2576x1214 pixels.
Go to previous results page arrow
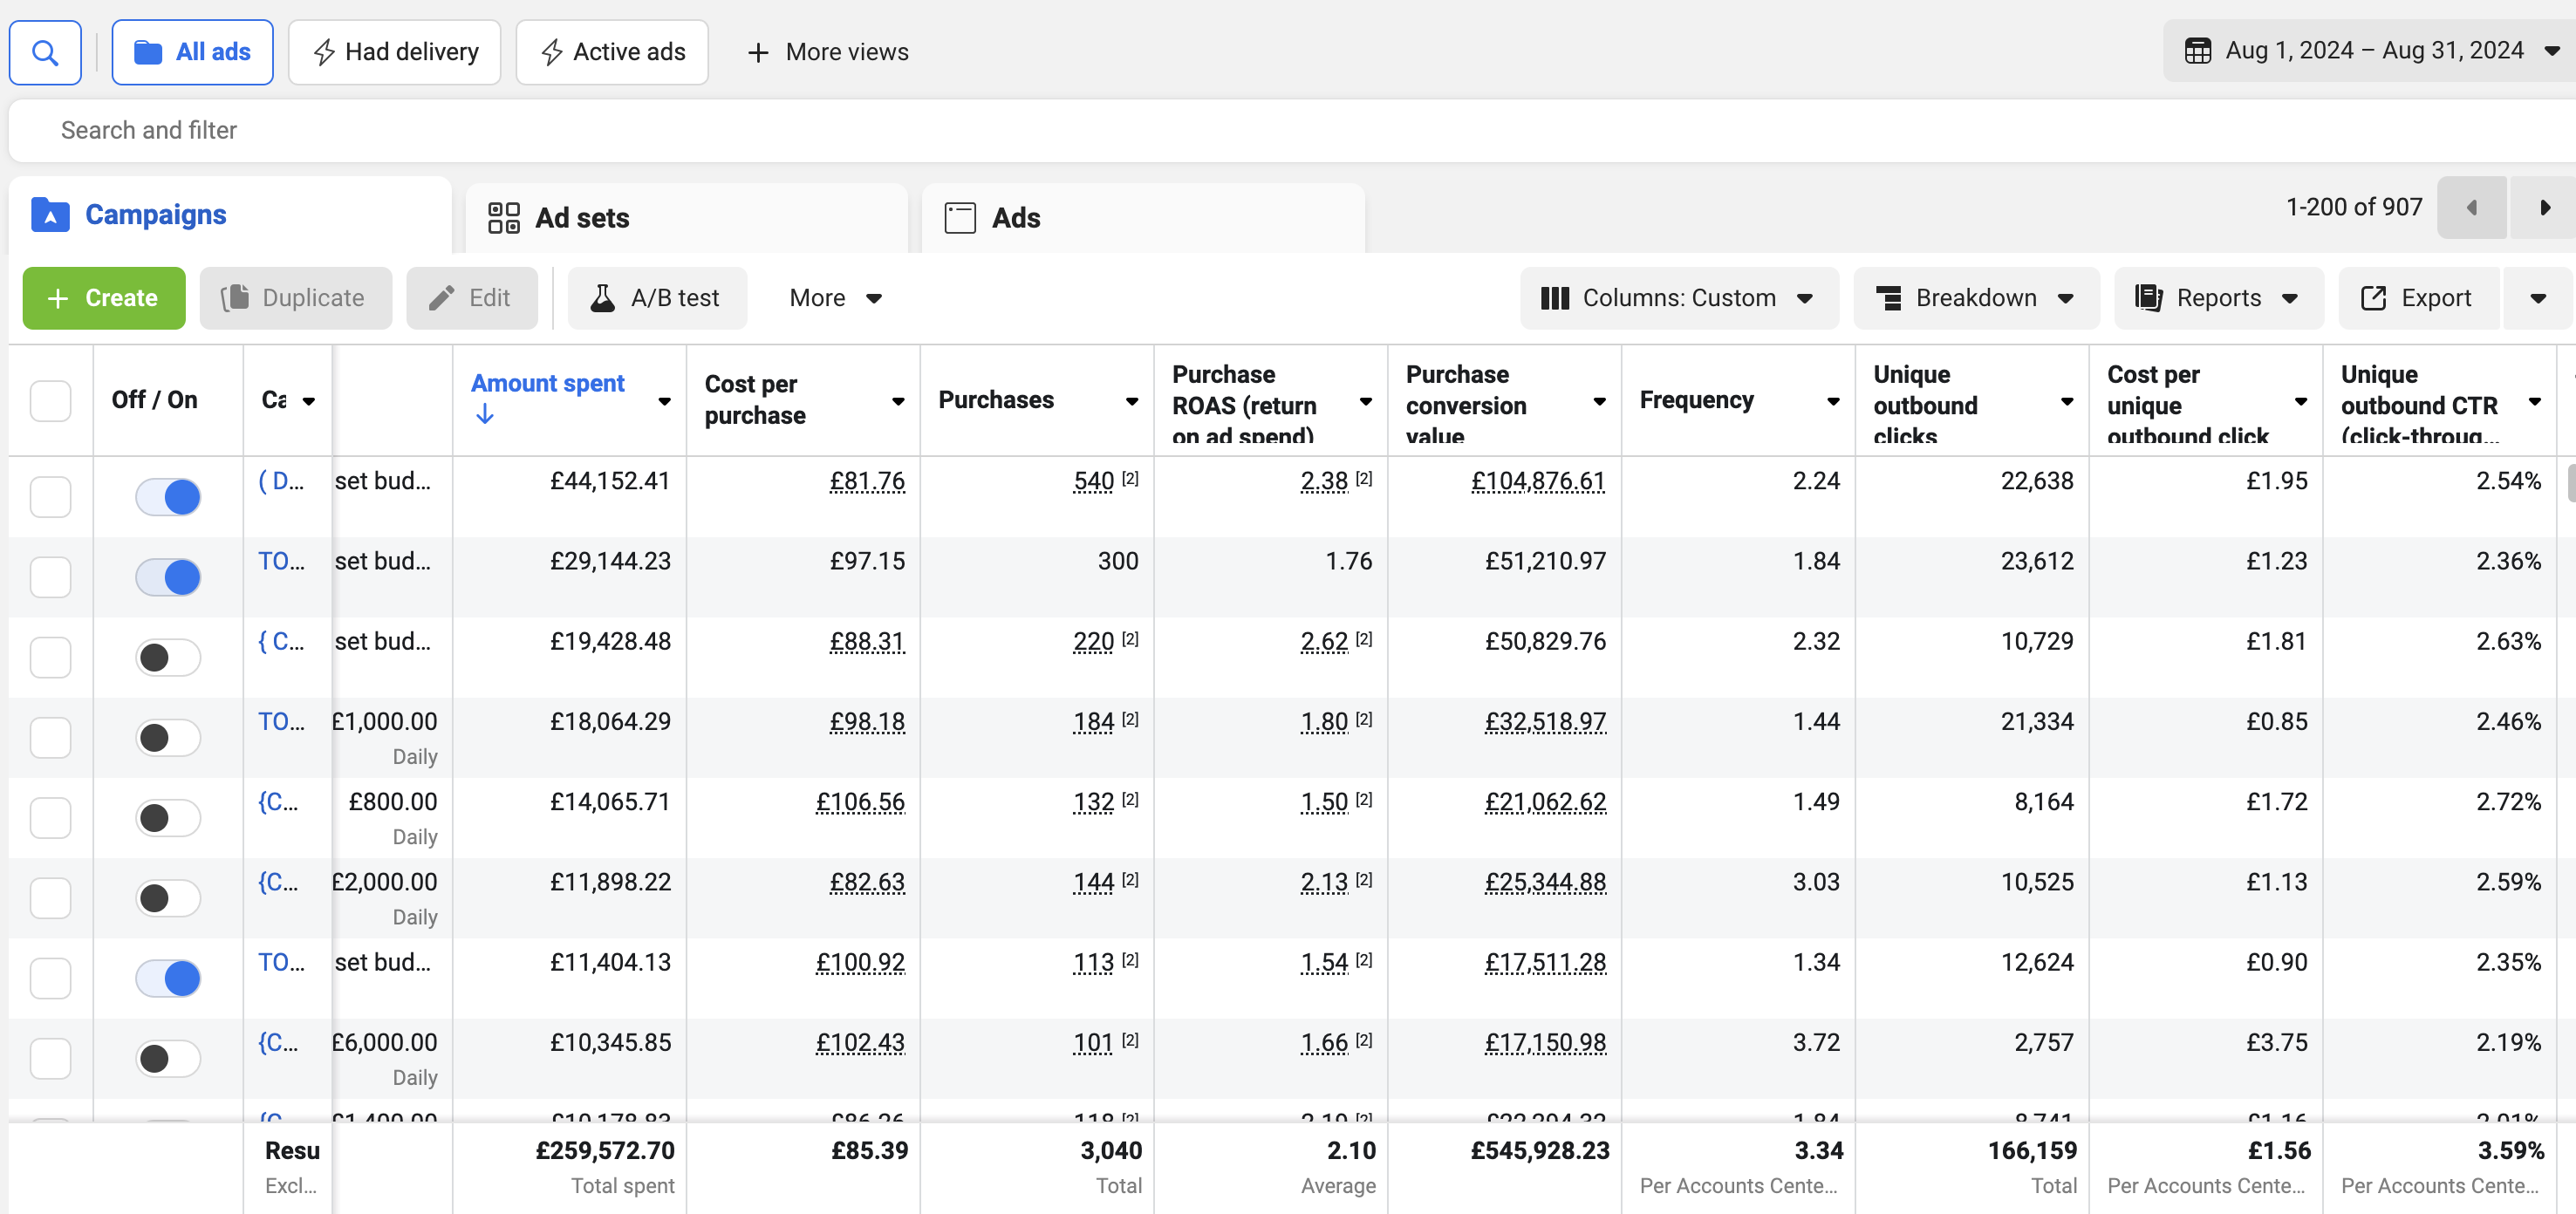[2471, 208]
